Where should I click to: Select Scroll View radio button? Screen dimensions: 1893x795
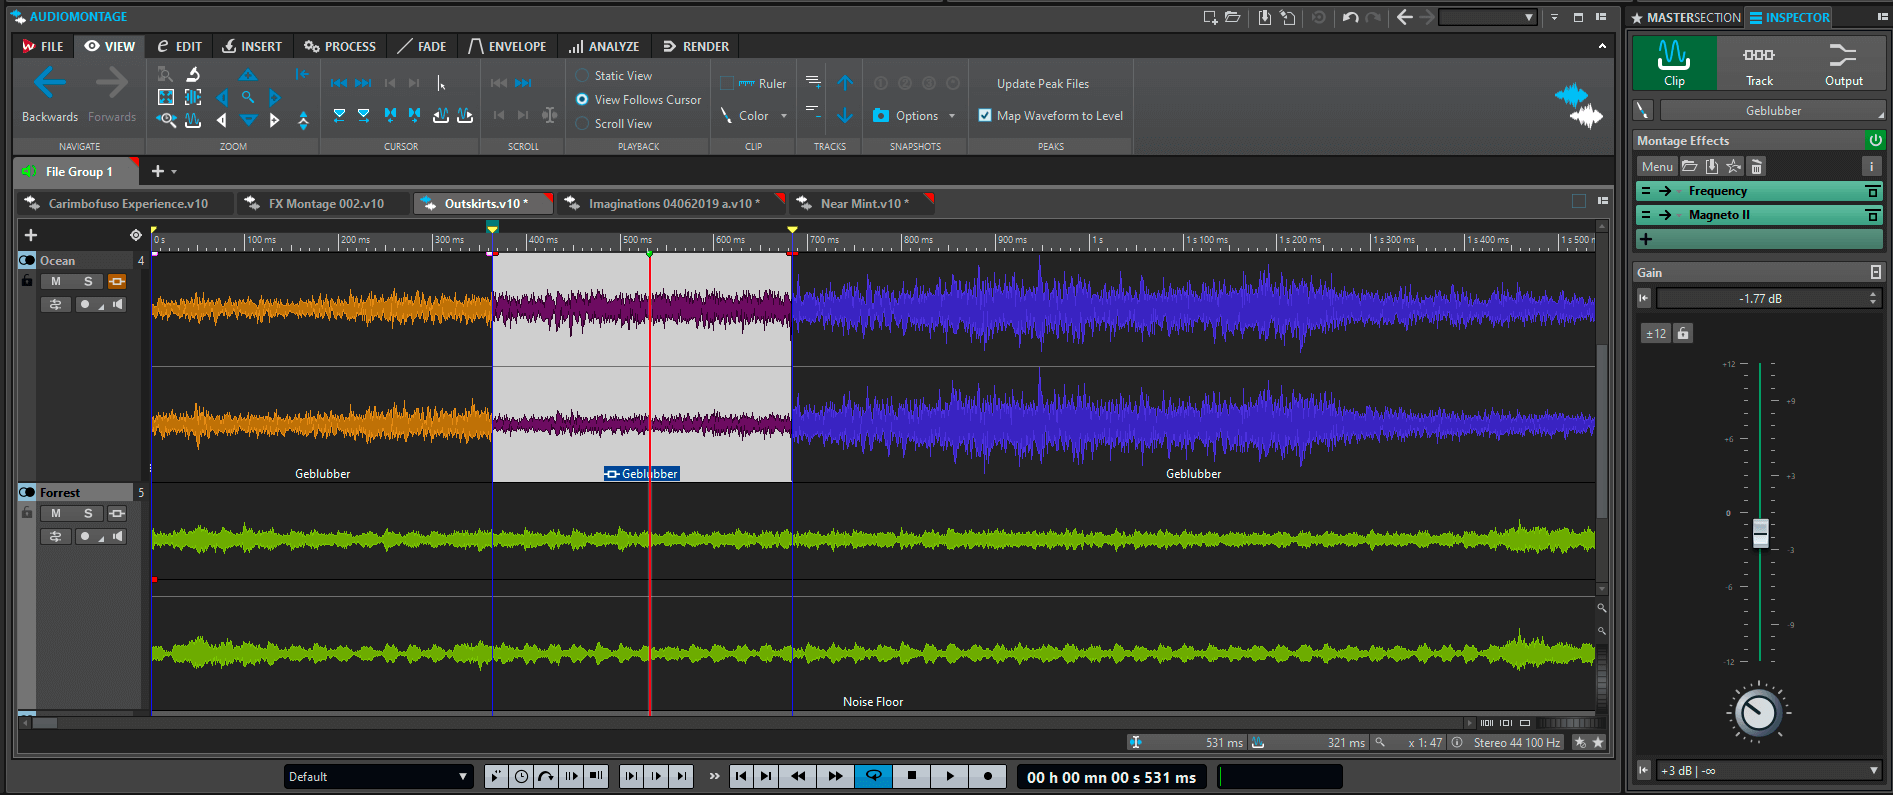point(582,124)
